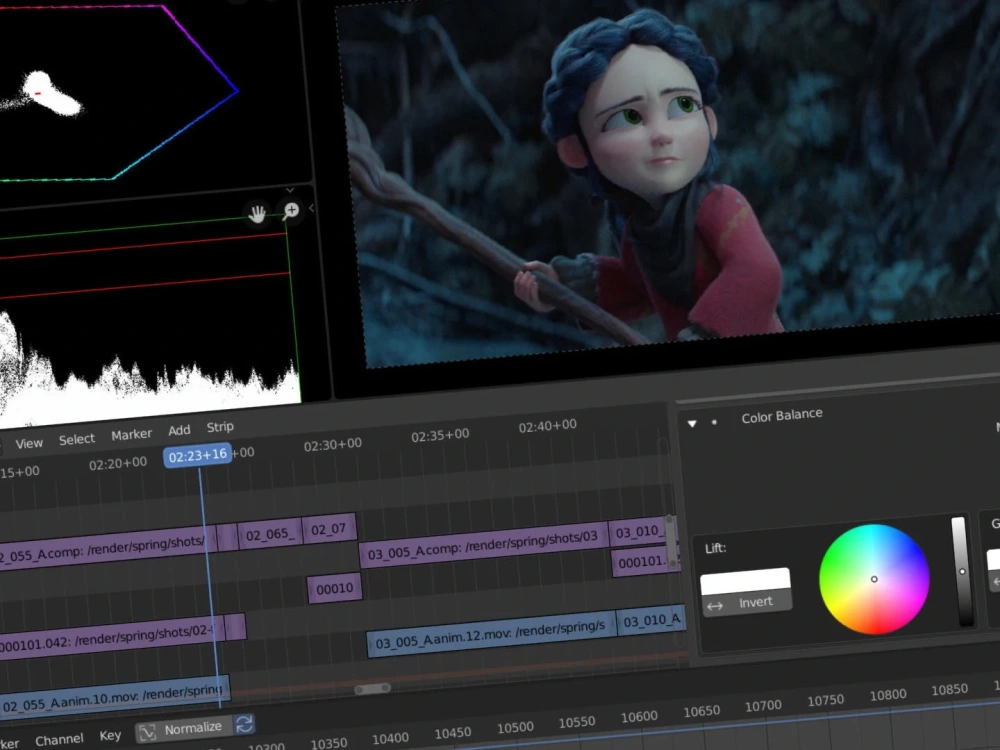Click frame 10500 on graph editor ruler
The width and height of the screenshot is (1000, 750).
coord(515,728)
